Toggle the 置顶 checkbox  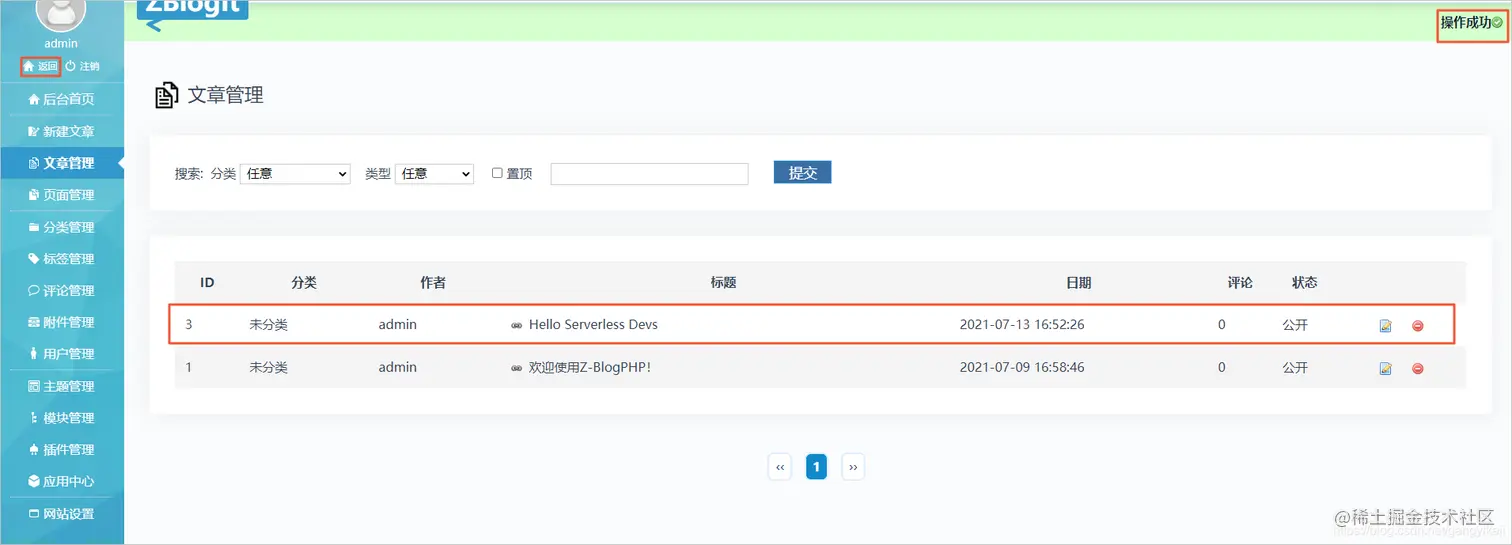(x=497, y=173)
